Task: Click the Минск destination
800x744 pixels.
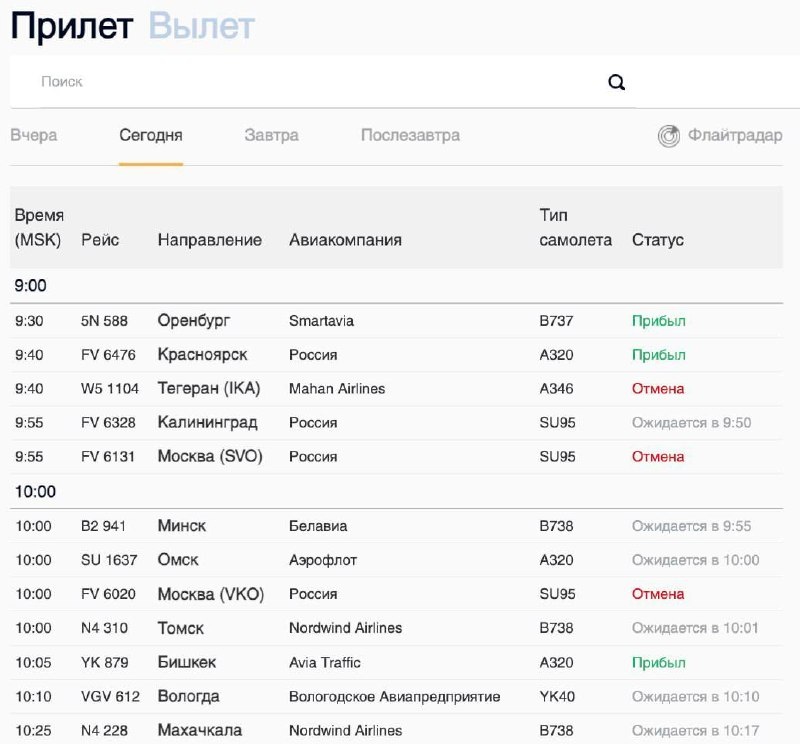Action: click(182, 526)
